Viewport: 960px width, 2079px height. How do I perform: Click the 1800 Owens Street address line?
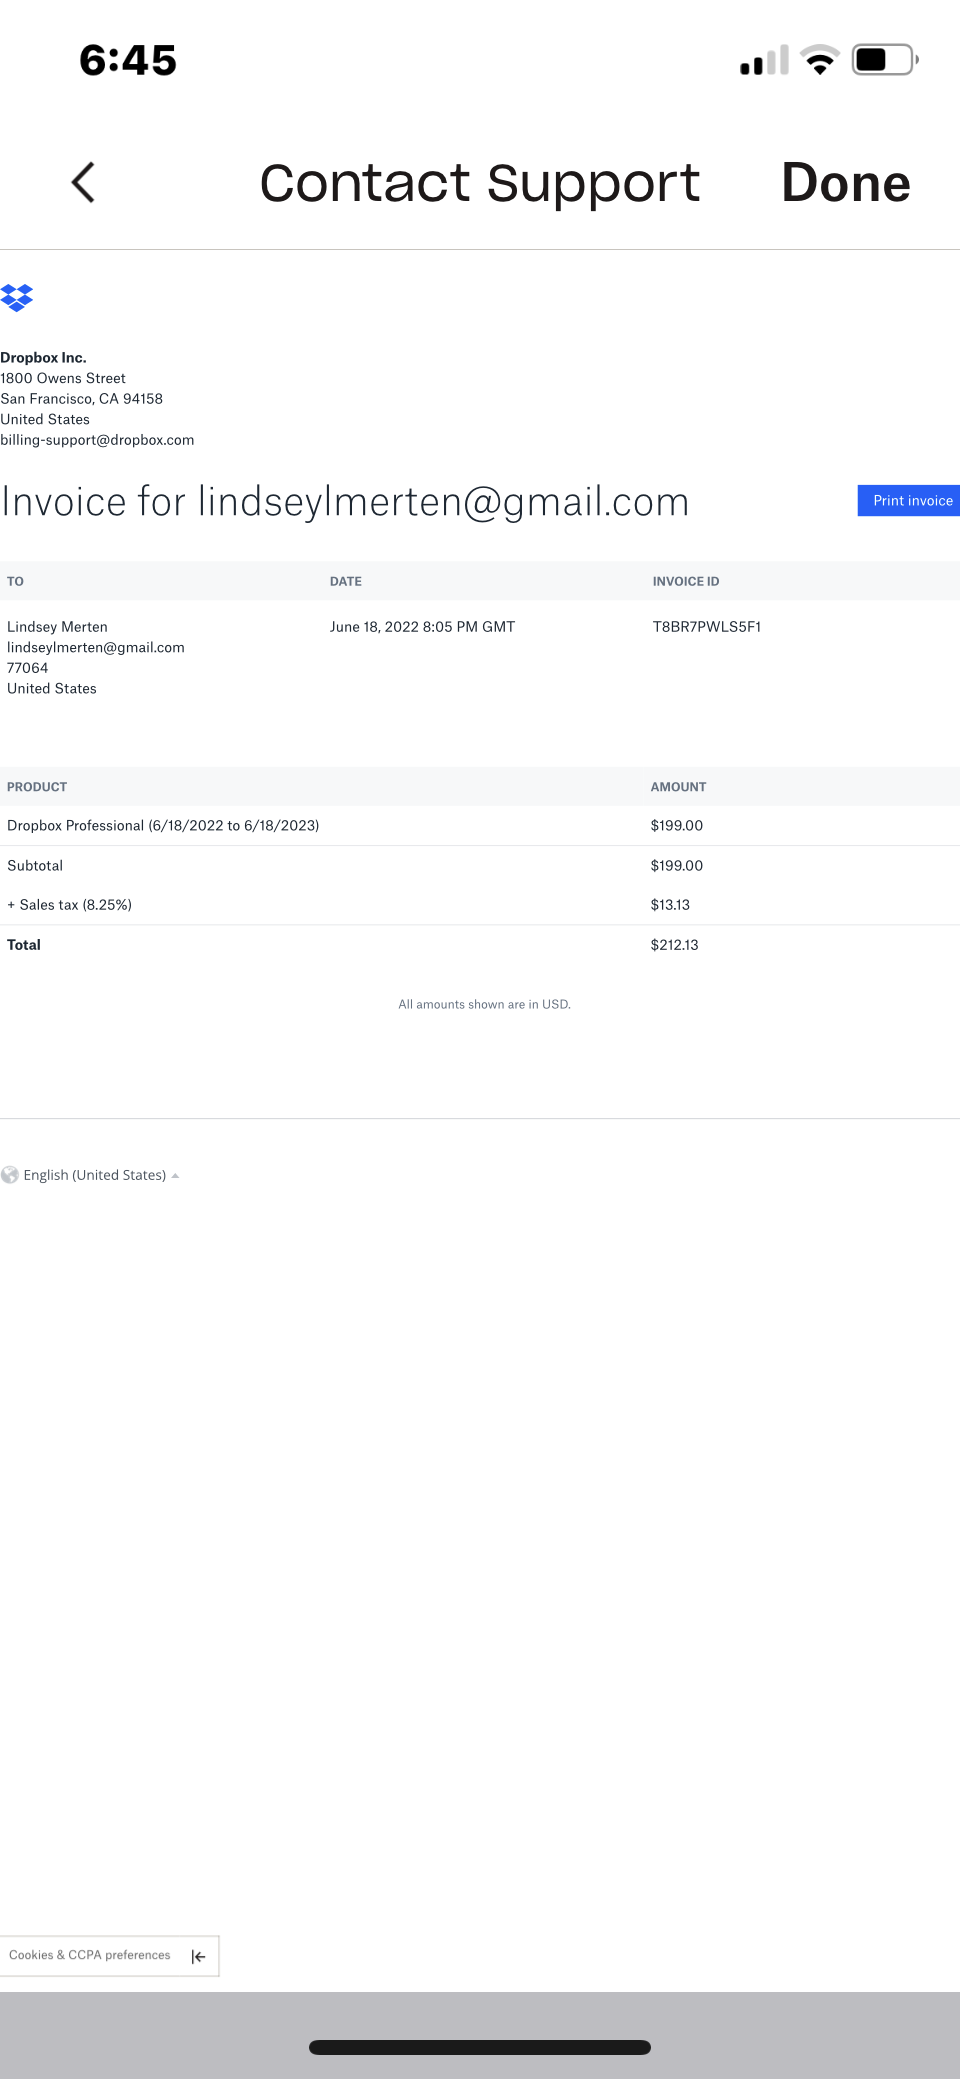[x=63, y=378]
